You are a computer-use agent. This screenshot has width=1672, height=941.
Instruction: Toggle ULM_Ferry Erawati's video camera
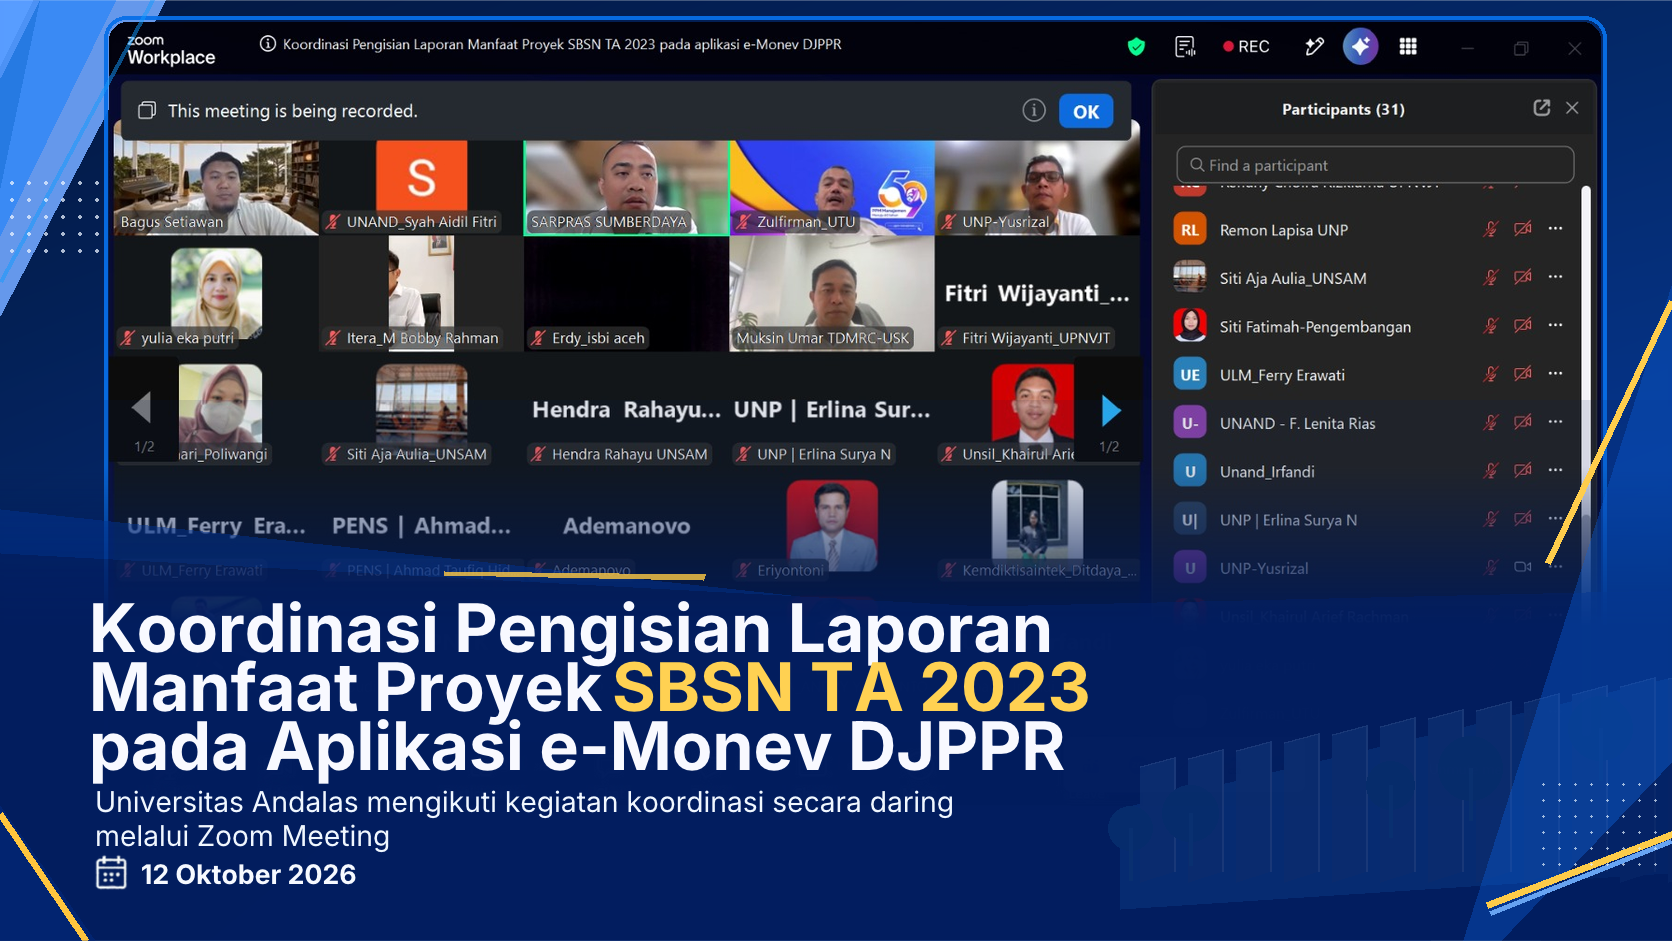tap(1523, 374)
